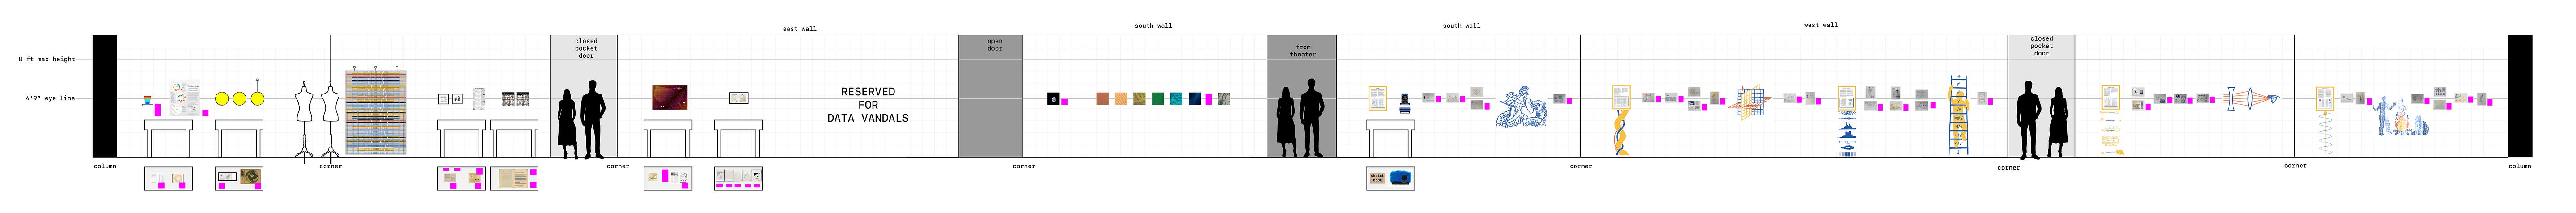Image resolution: width=2576 pixels, height=213 pixels.
Task: Select the teal color swatch
Action: click(x=1176, y=99)
